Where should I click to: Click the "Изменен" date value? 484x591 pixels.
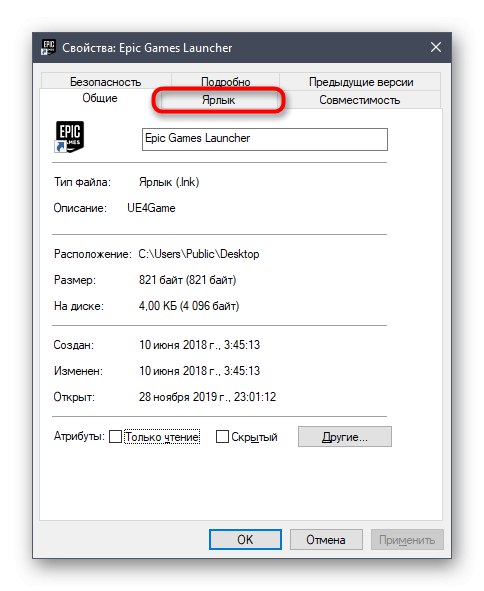[x=199, y=371]
